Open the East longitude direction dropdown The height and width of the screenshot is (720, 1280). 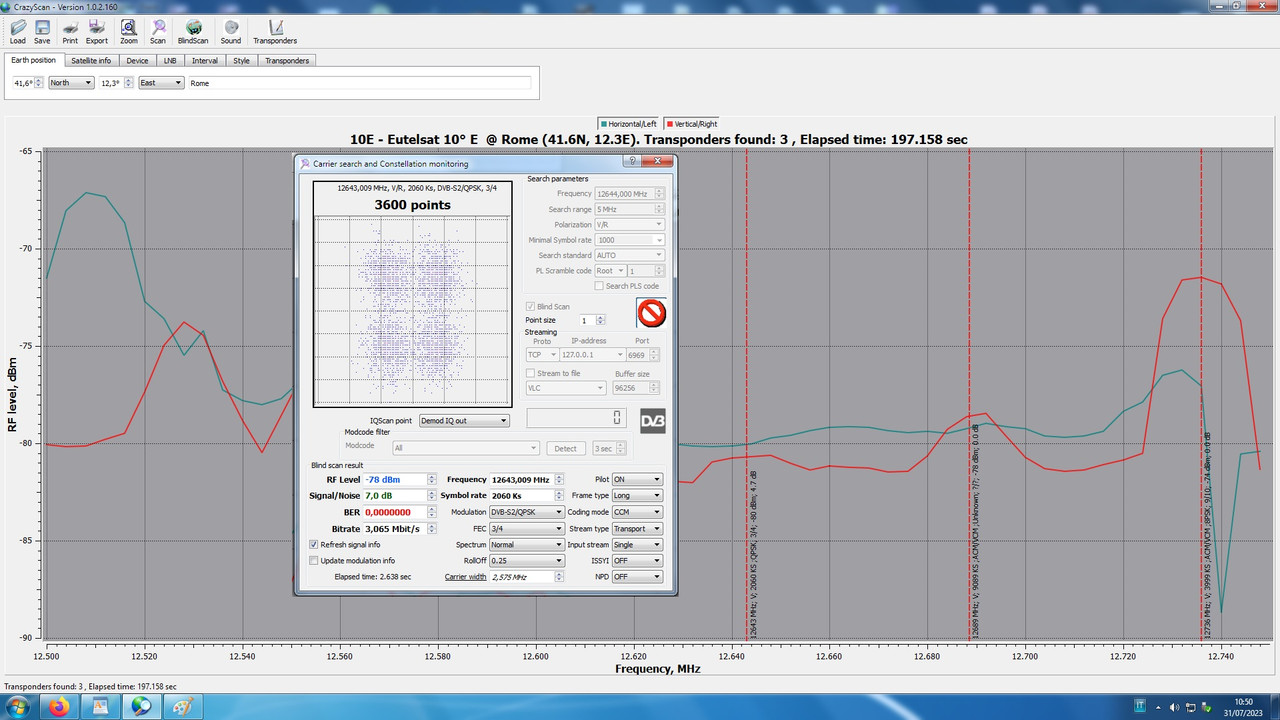(x=161, y=83)
